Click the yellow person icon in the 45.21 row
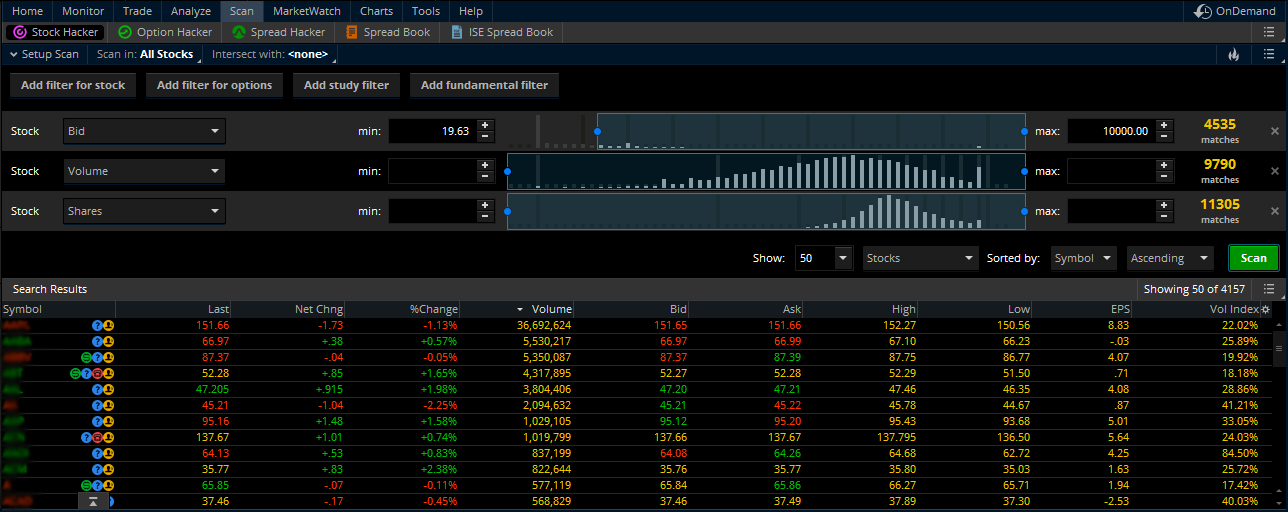The height and width of the screenshot is (512, 1288). [x=108, y=405]
